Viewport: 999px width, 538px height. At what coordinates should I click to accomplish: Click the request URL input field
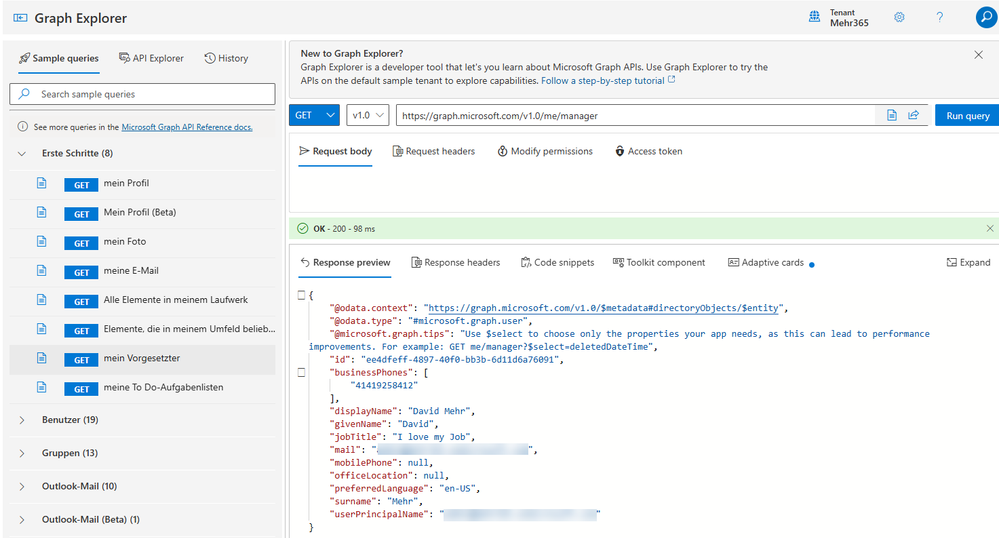pos(636,115)
